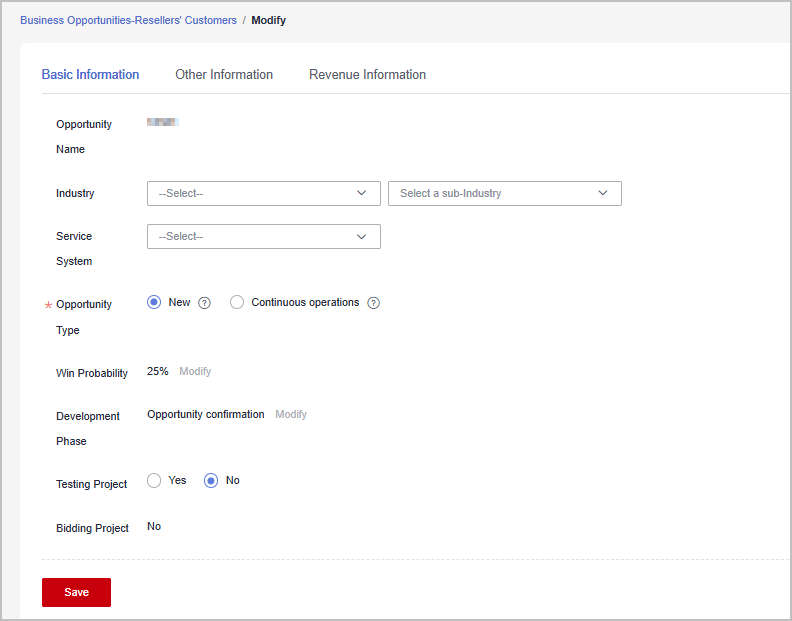Viewport: 792px width, 621px height.
Task: Open the Service System dropdown
Action: (263, 236)
